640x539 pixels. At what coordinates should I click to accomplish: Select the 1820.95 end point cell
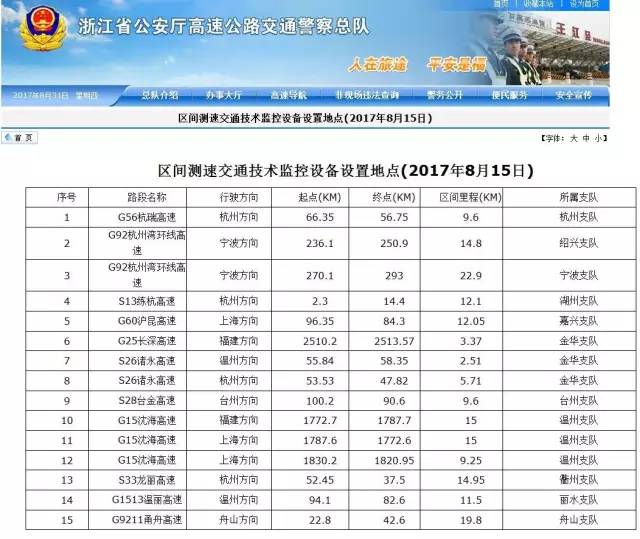(384, 461)
